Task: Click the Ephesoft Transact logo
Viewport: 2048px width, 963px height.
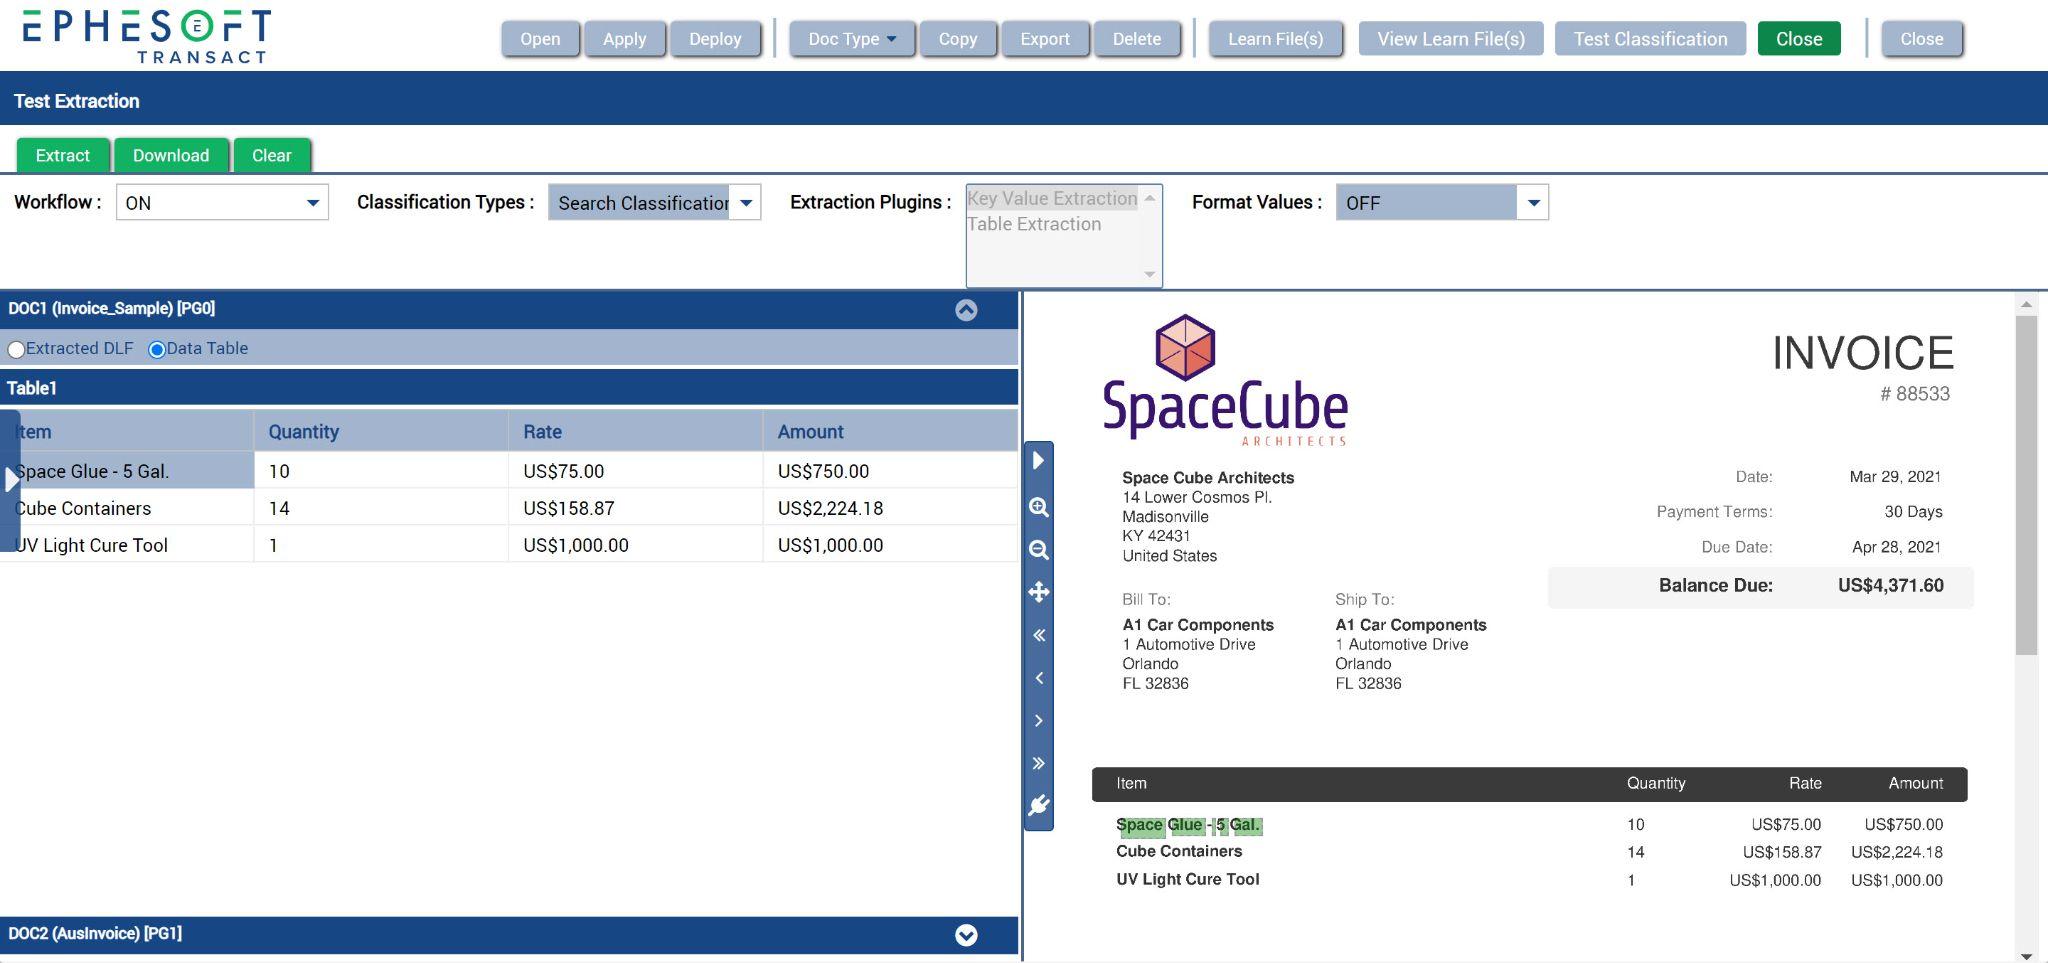Action: tap(147, 36)
